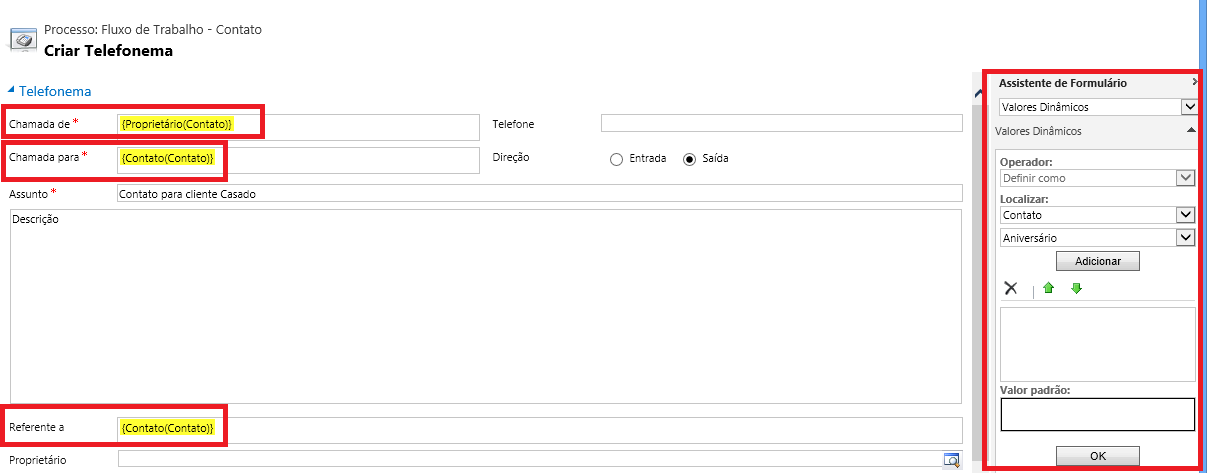Click the green move down arrow
The height and width of the screenshot is (473, 1207).
1076,288
